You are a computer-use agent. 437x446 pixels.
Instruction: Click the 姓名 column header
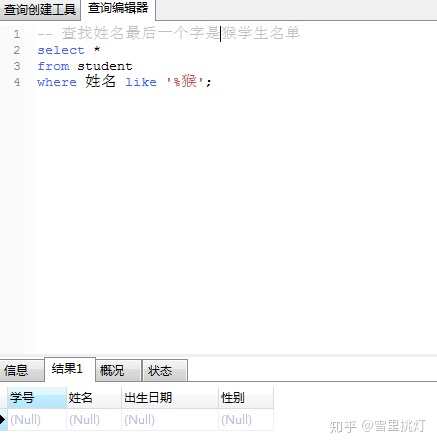pyautogui.click(x=94, y=398)
